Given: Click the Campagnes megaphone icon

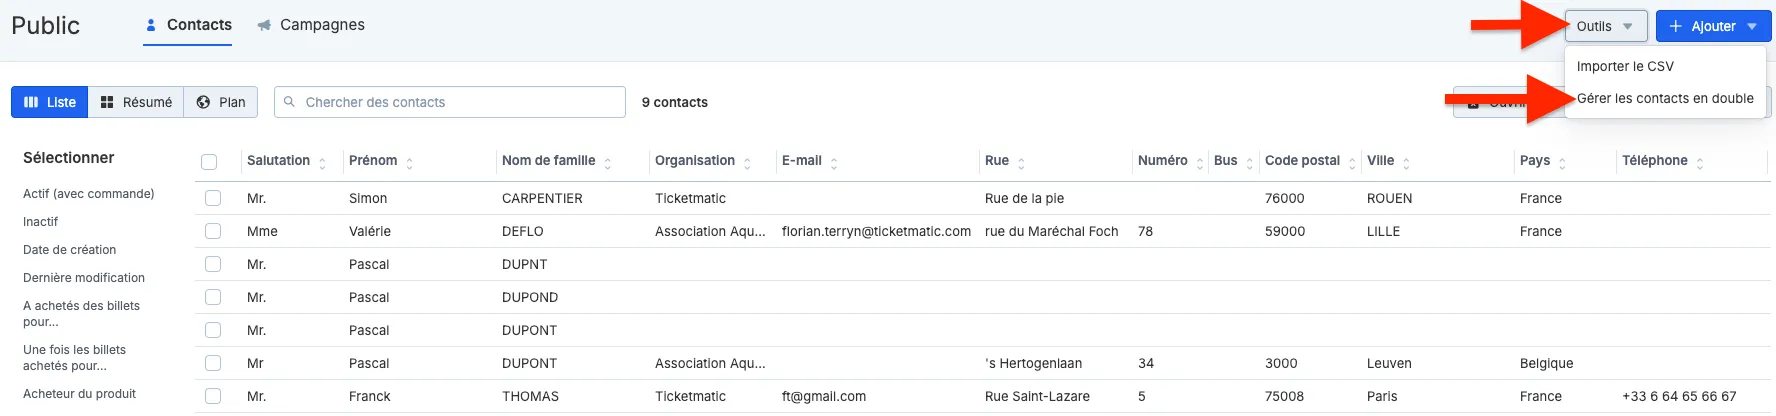Looking at the screenshot, I should coord(264,25).
